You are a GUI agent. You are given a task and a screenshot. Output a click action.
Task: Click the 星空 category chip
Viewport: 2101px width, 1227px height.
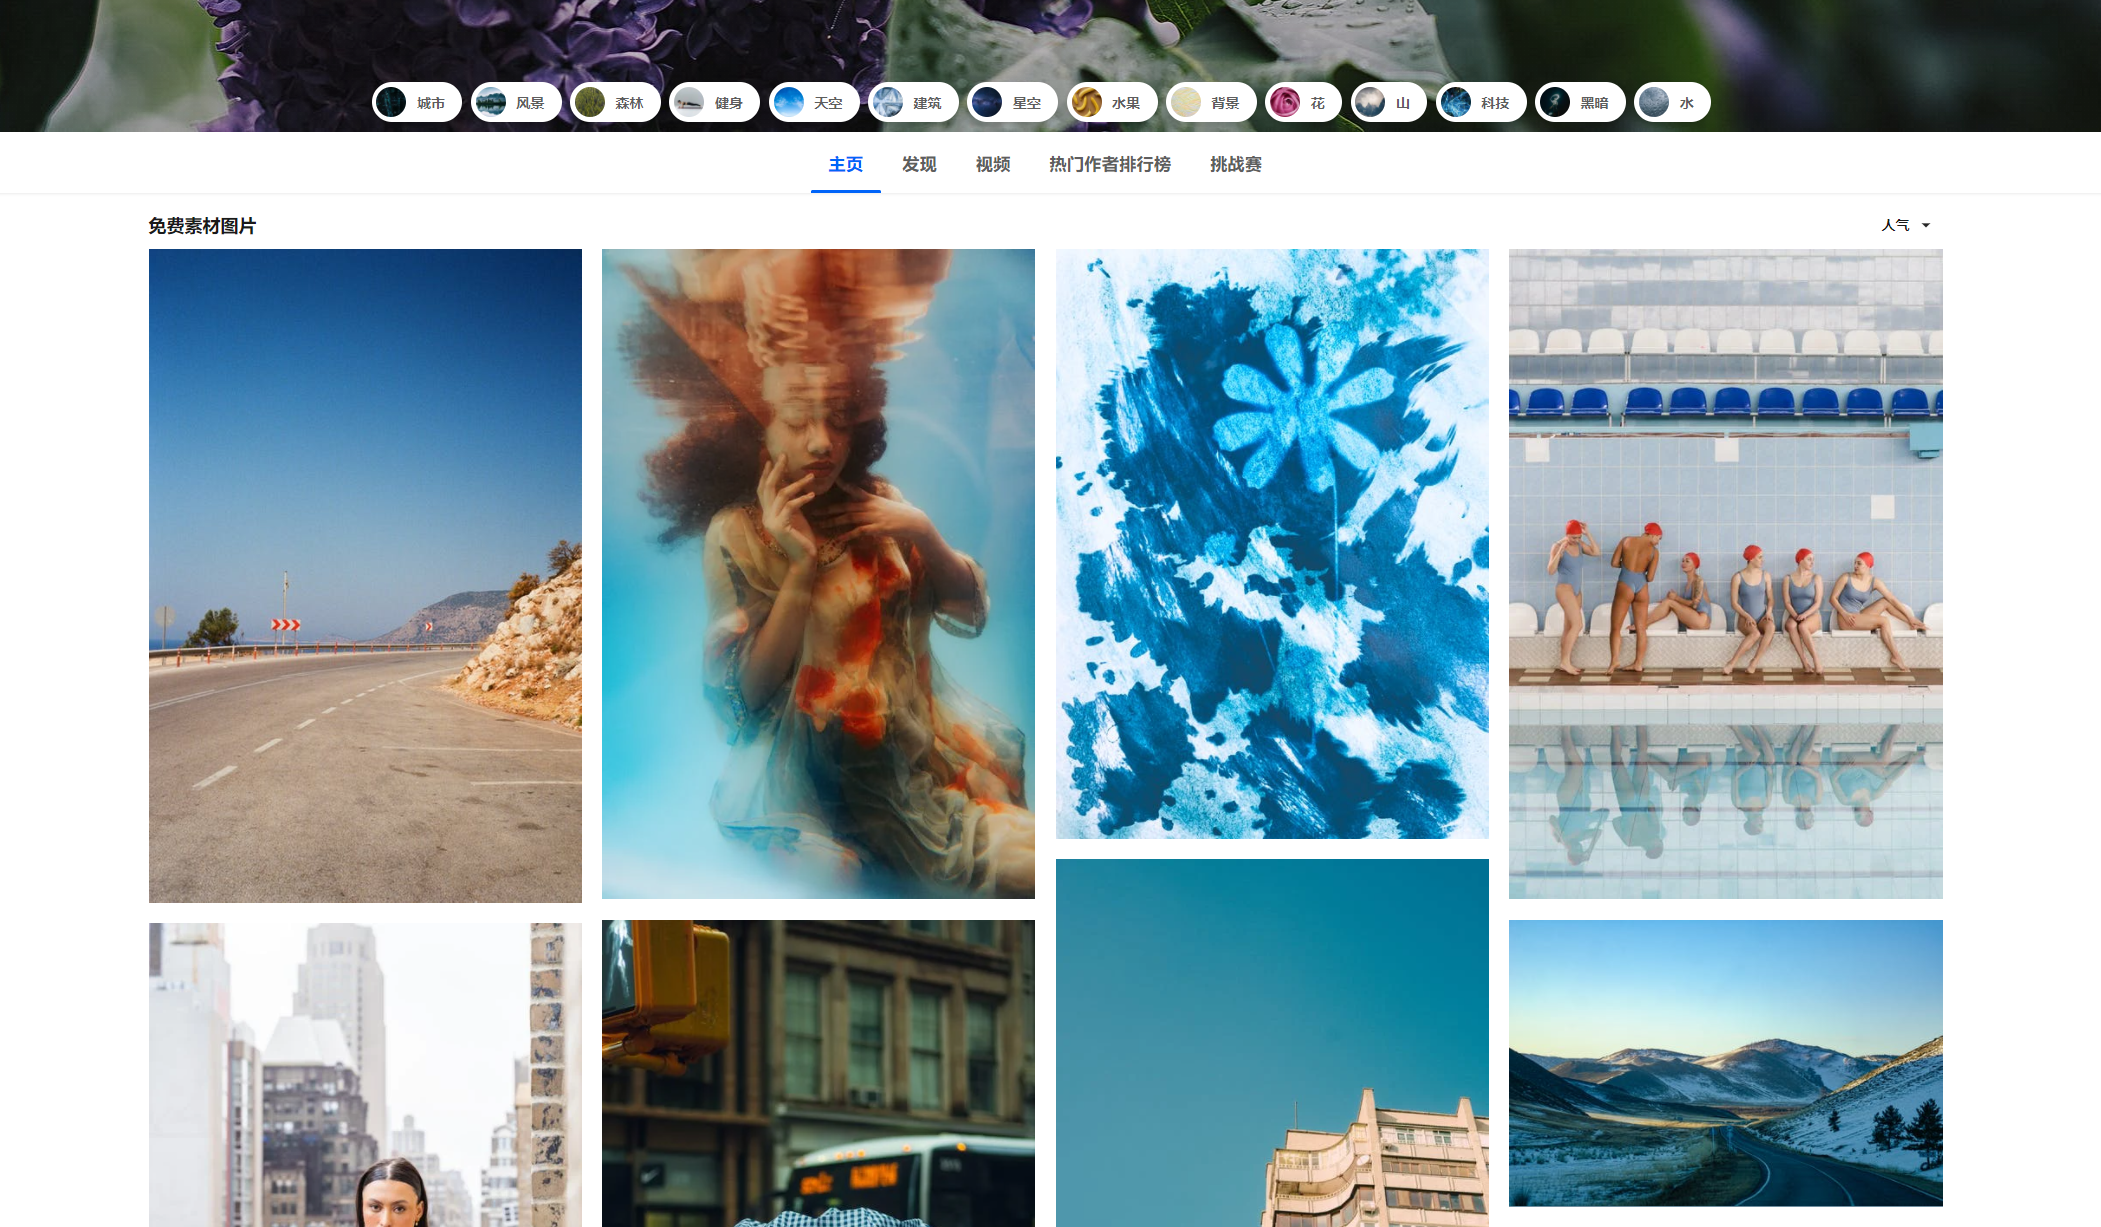[x=1012, y=103]
